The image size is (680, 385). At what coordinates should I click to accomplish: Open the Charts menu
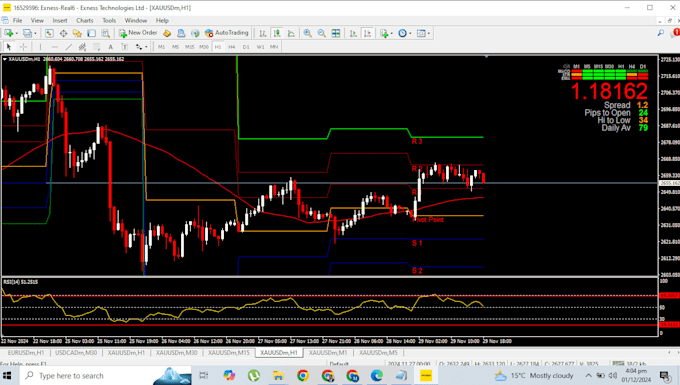[85, 20]
